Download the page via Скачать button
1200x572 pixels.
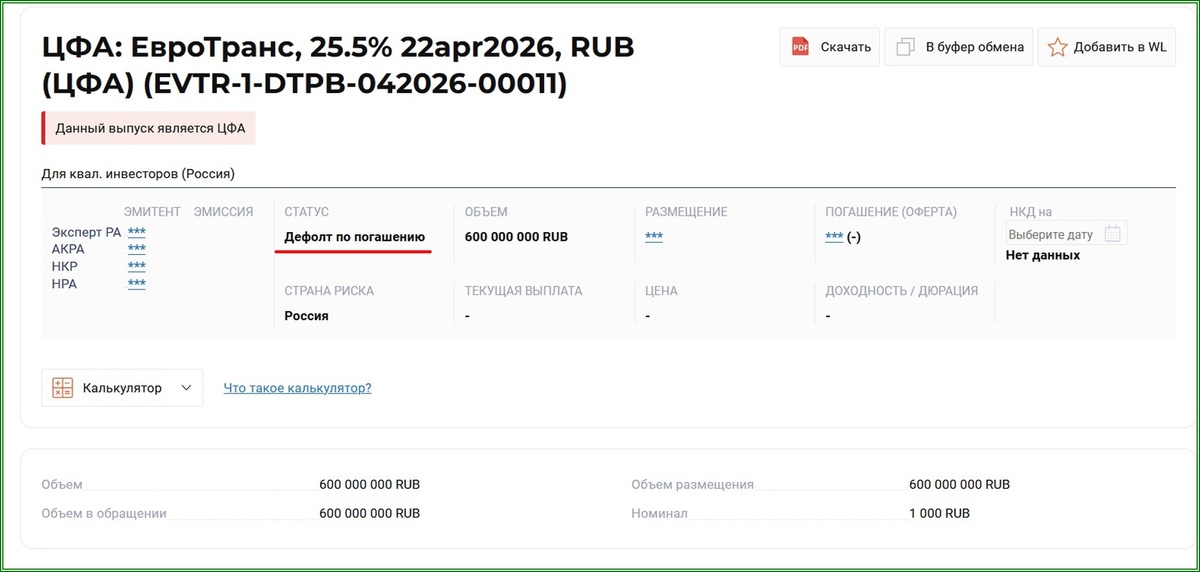(830, 47)
